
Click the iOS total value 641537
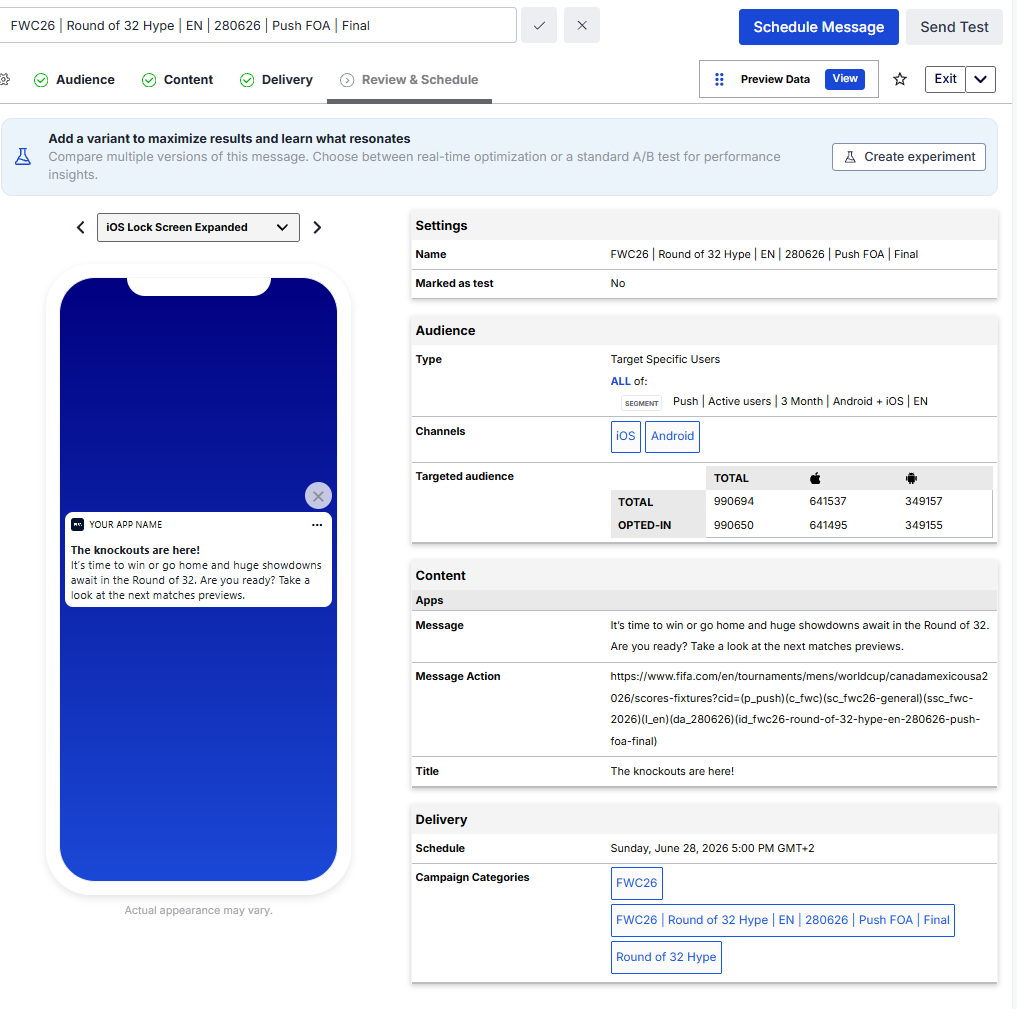point(828,501)
